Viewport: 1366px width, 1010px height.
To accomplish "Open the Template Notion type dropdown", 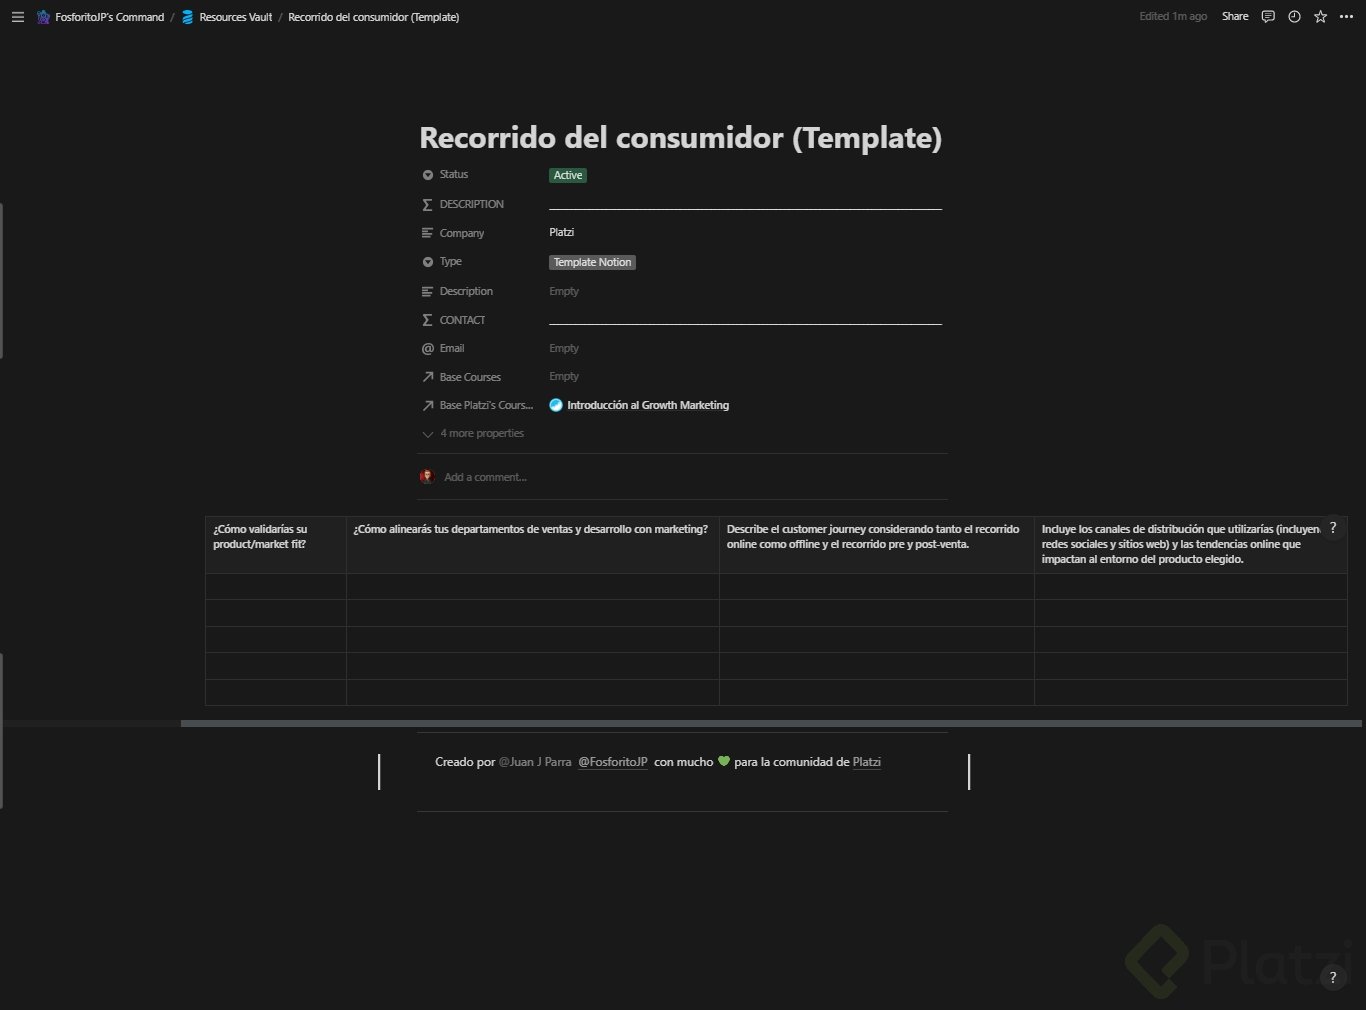I will (592, 262).
